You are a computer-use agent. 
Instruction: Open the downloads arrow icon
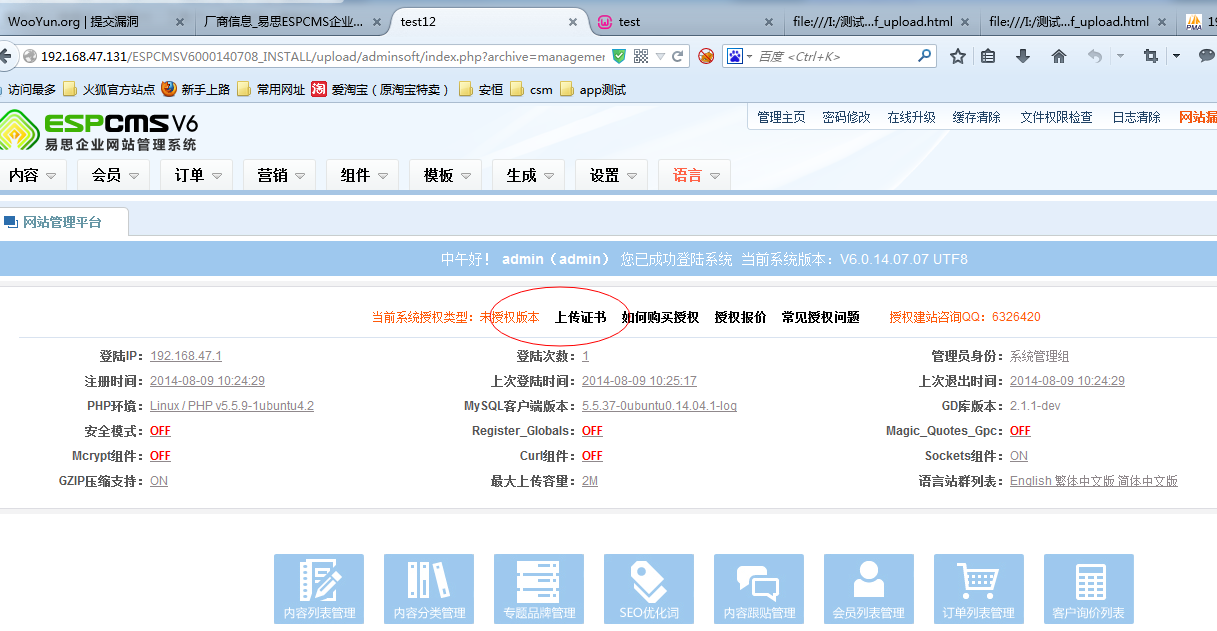[1023, 56]
